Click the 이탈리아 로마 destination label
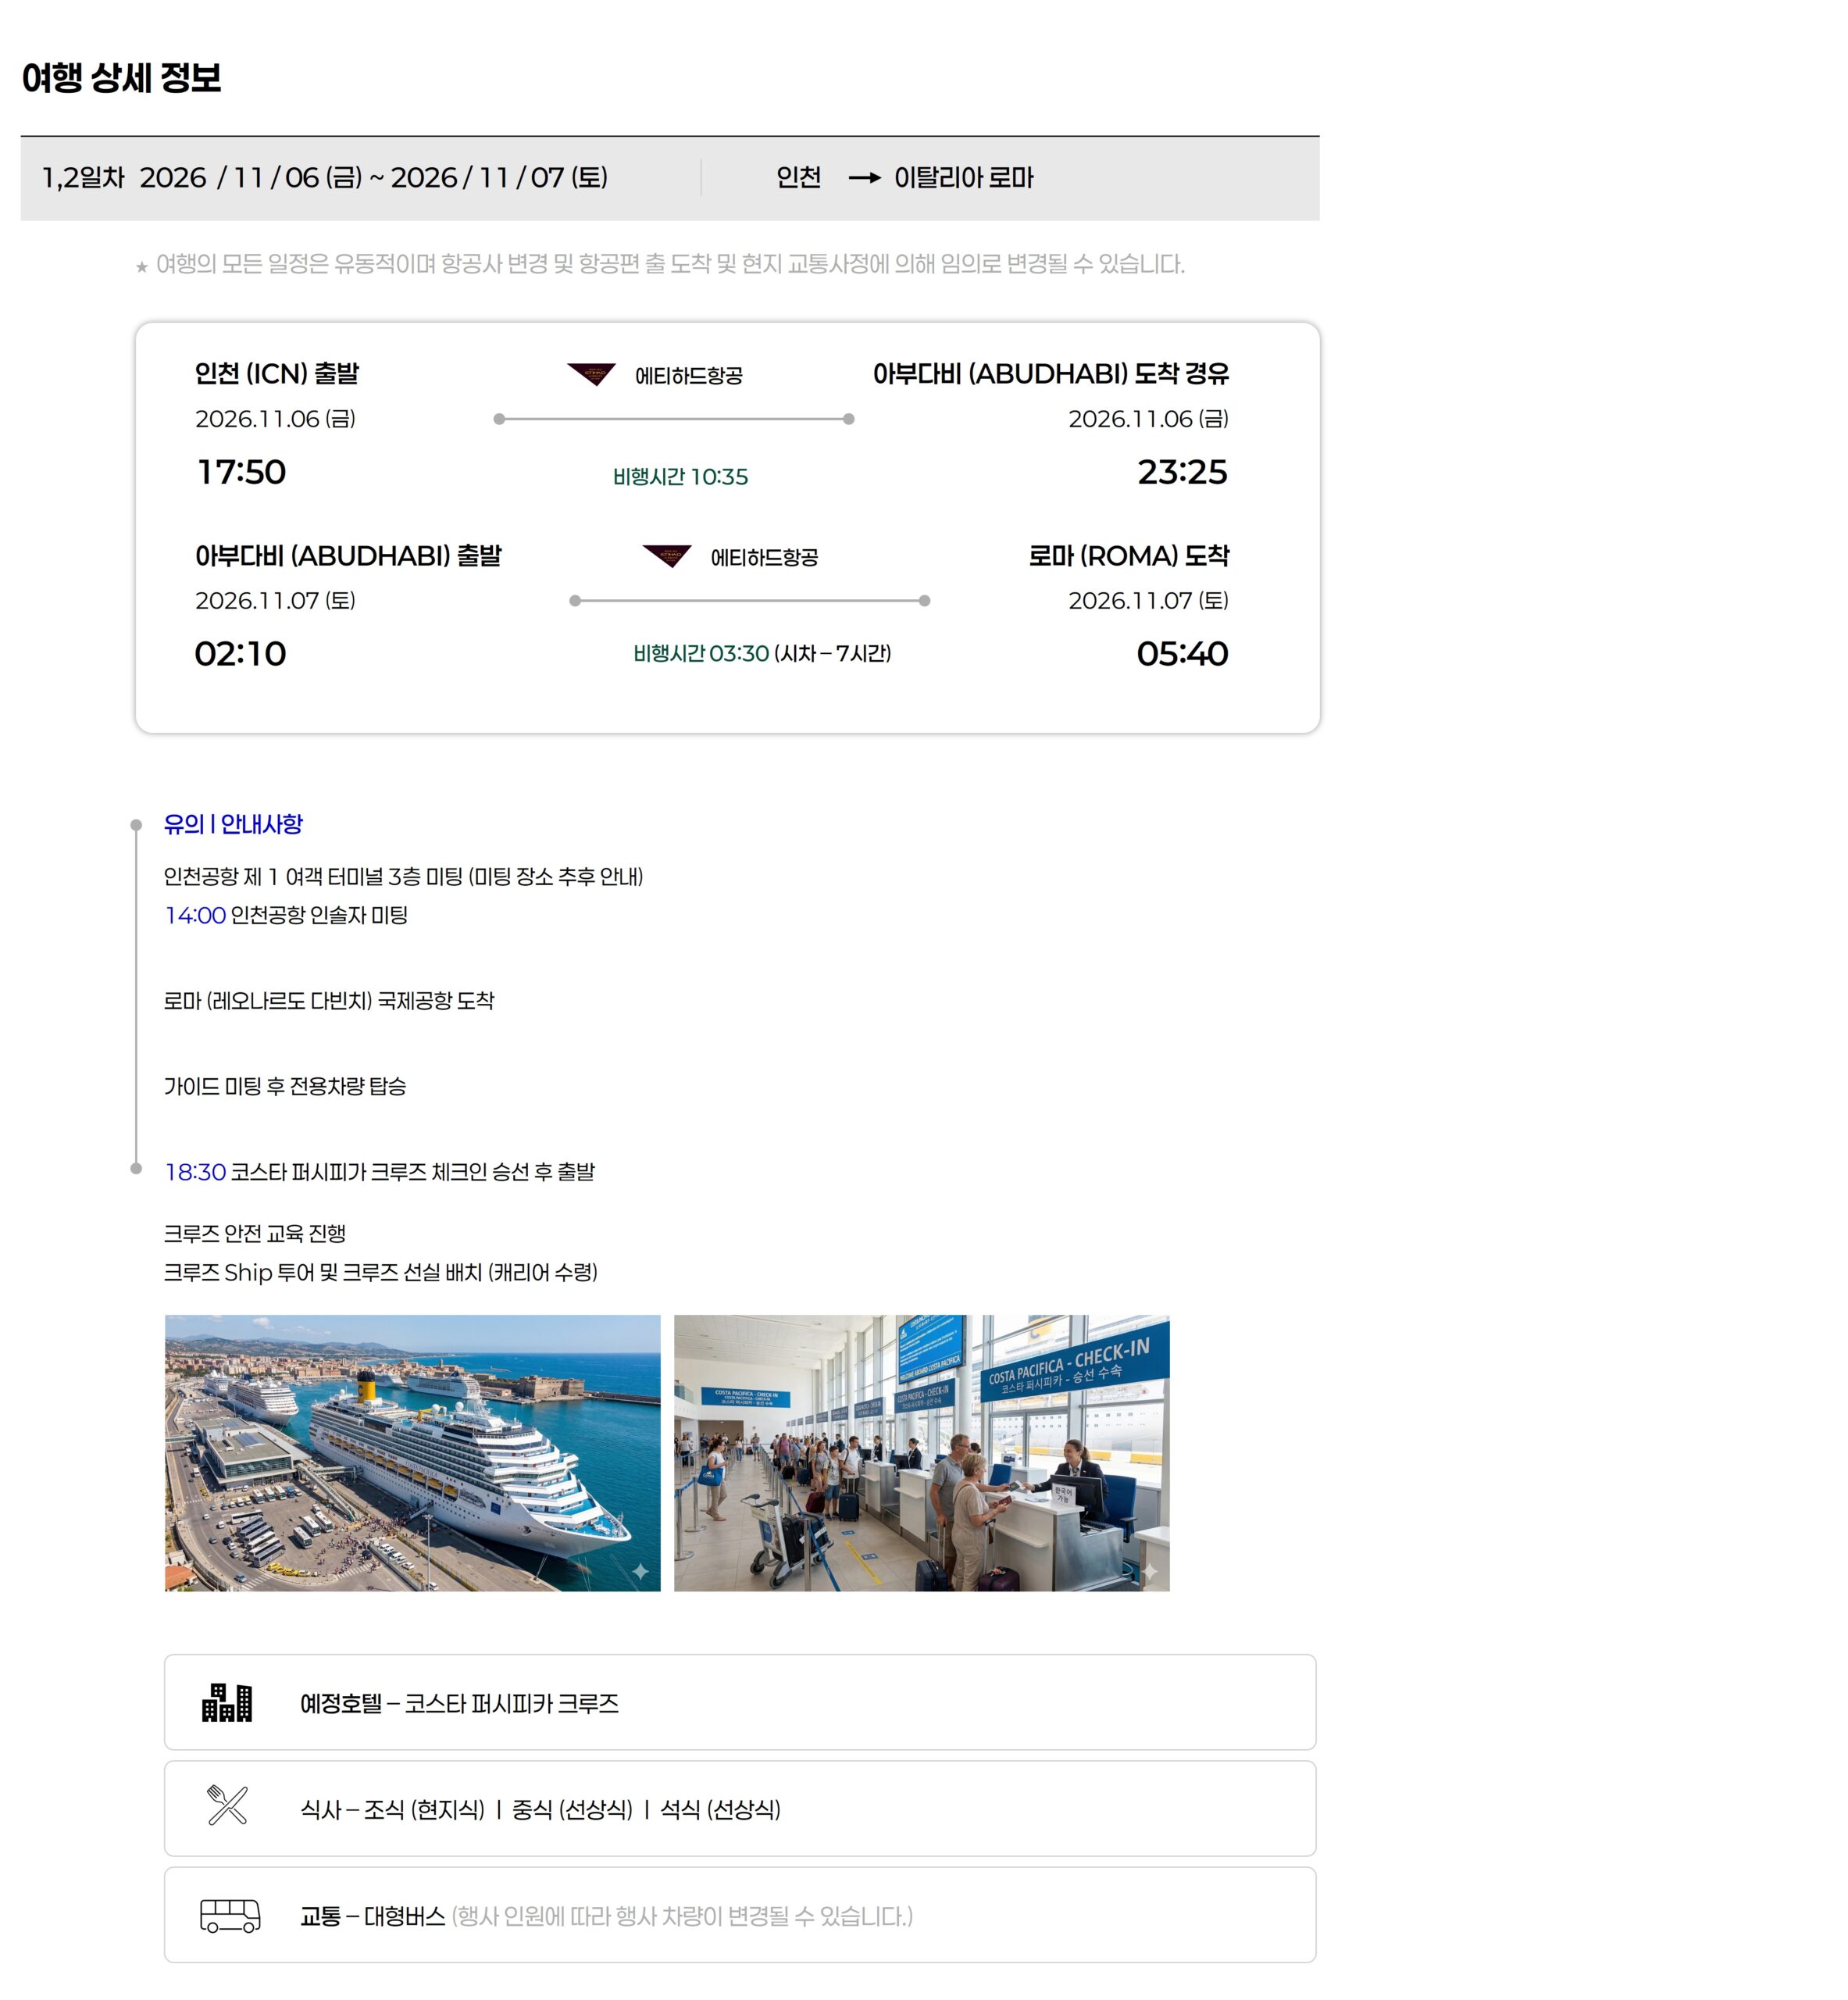The height and width of the screenshot is (2000, 1848). tap(963, 178)
